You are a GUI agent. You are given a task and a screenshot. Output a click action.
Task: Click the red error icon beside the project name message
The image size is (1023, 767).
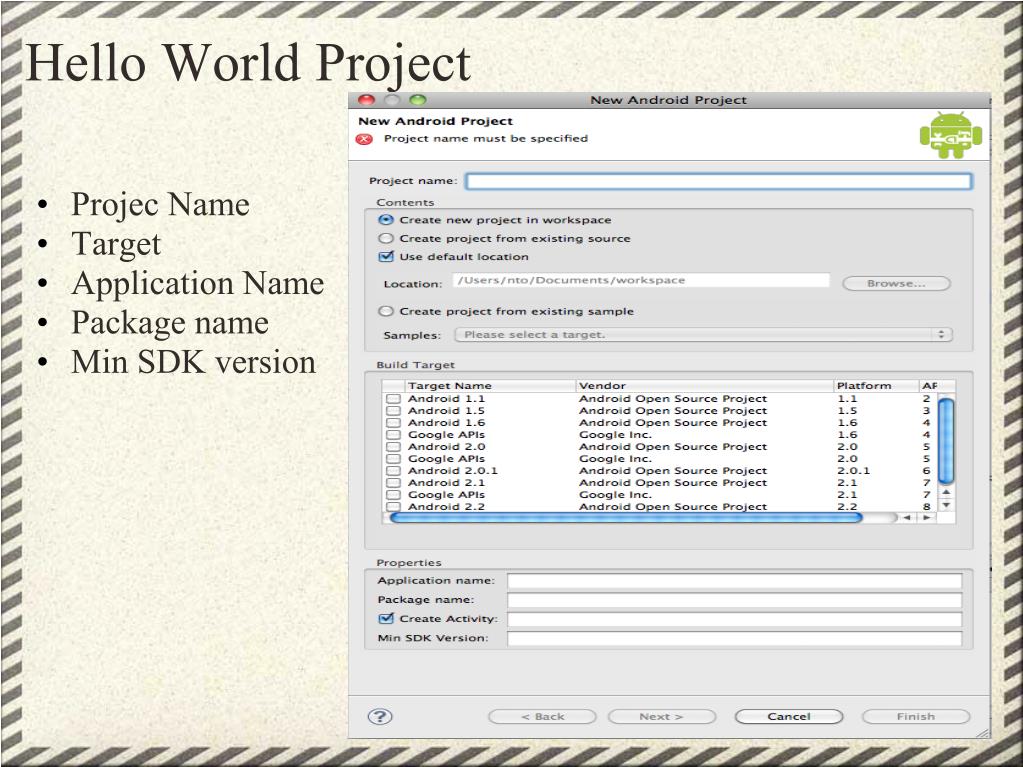(364, 139)
